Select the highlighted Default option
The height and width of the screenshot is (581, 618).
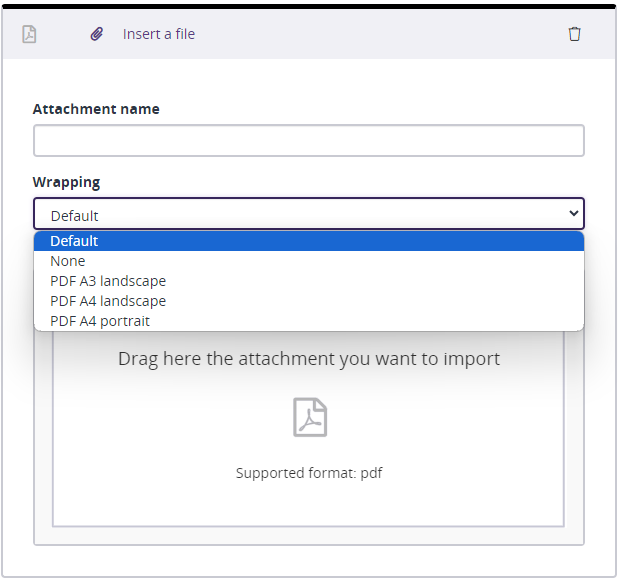pos(74,241)
